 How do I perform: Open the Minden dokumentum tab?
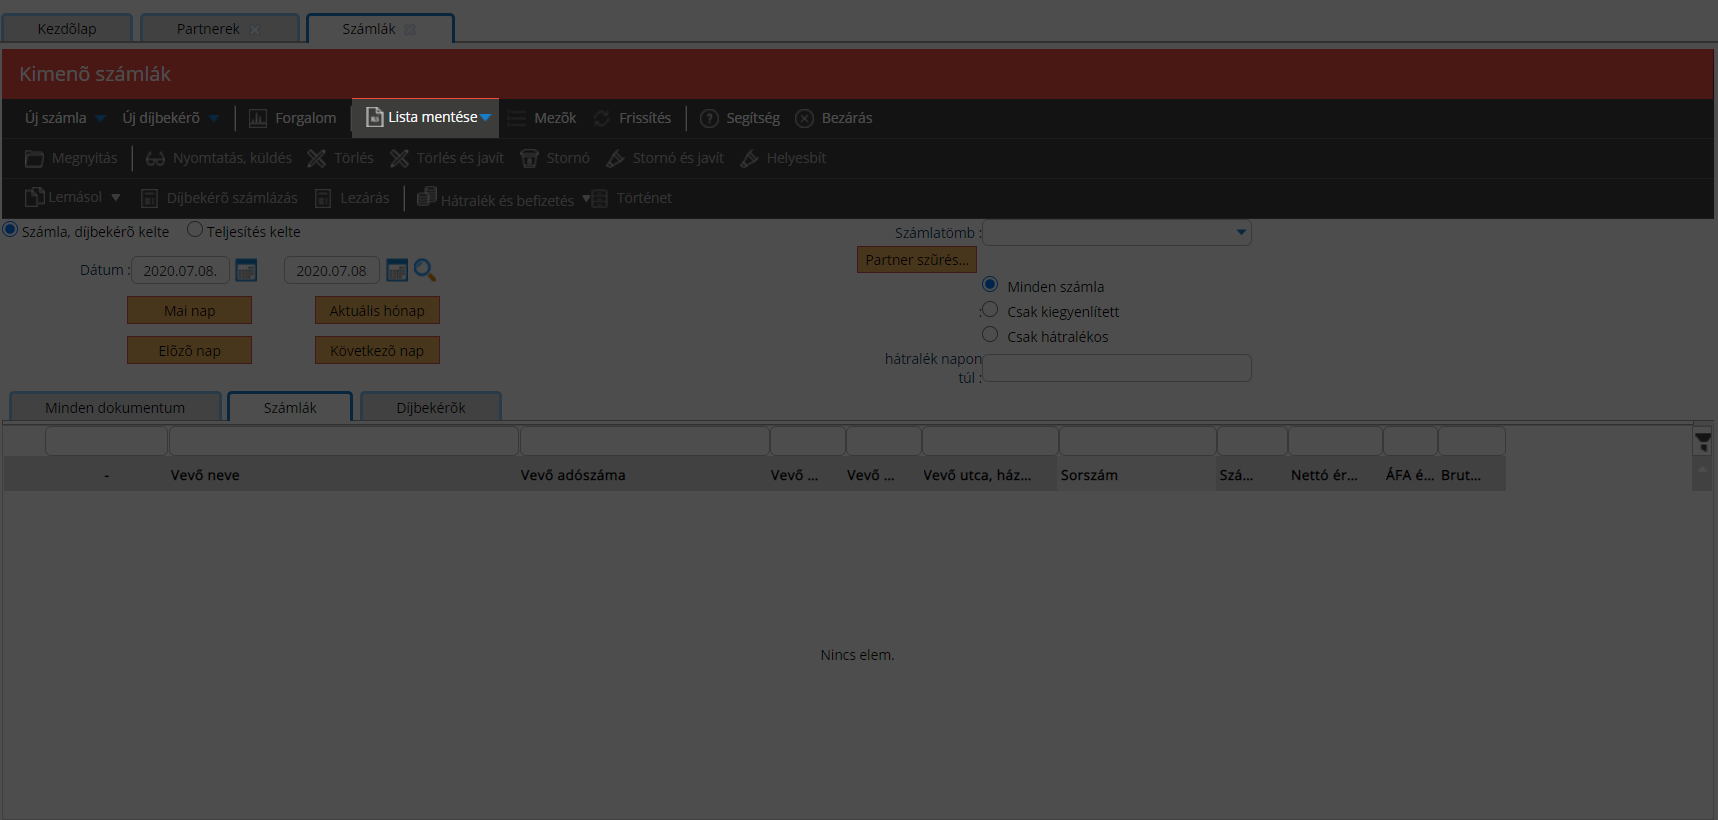tap(115, 407)
